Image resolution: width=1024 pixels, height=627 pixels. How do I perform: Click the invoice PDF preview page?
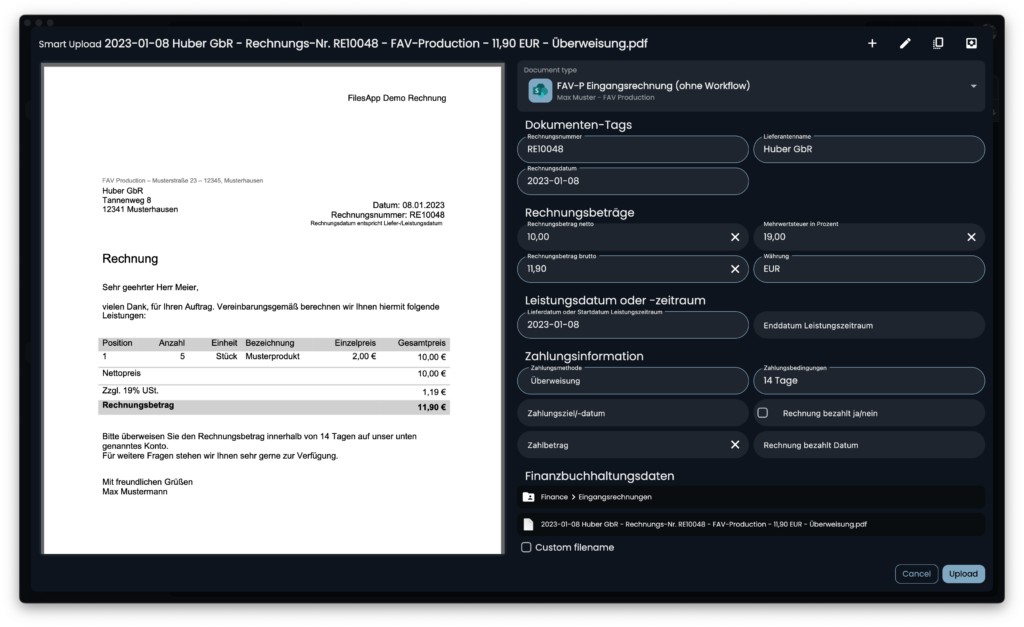[272, 310]
